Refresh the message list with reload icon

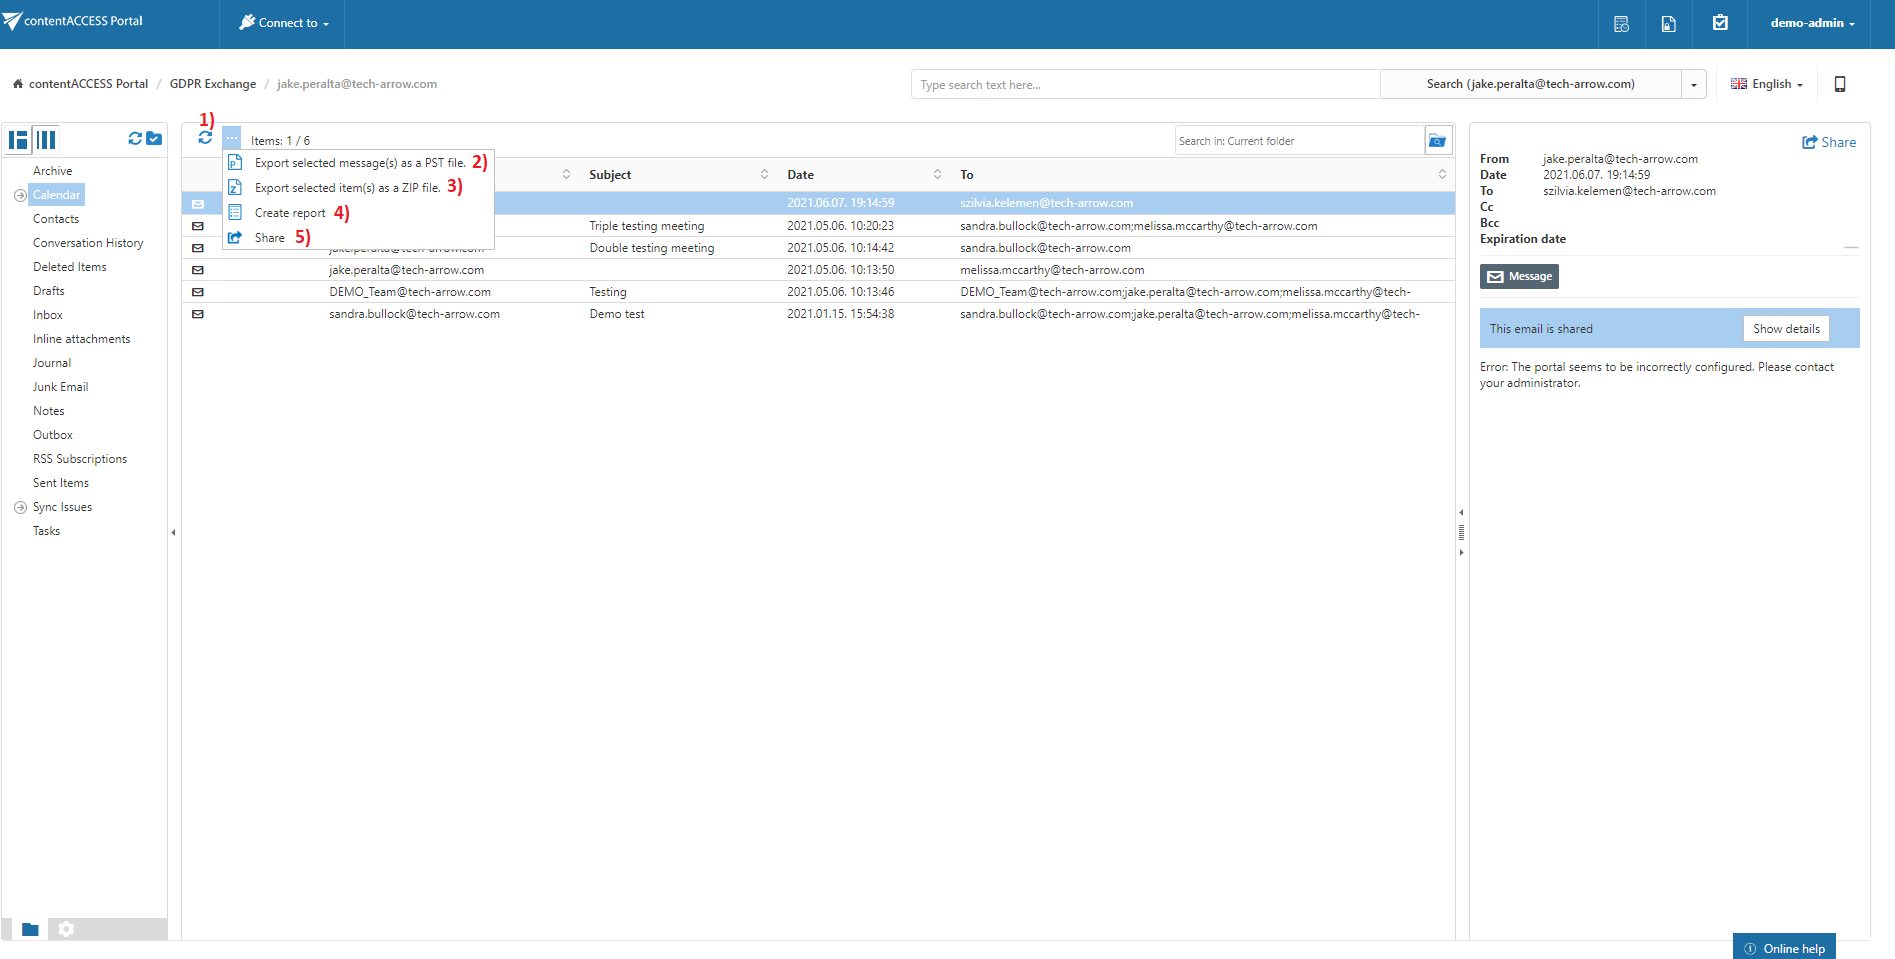pos(205,138)
